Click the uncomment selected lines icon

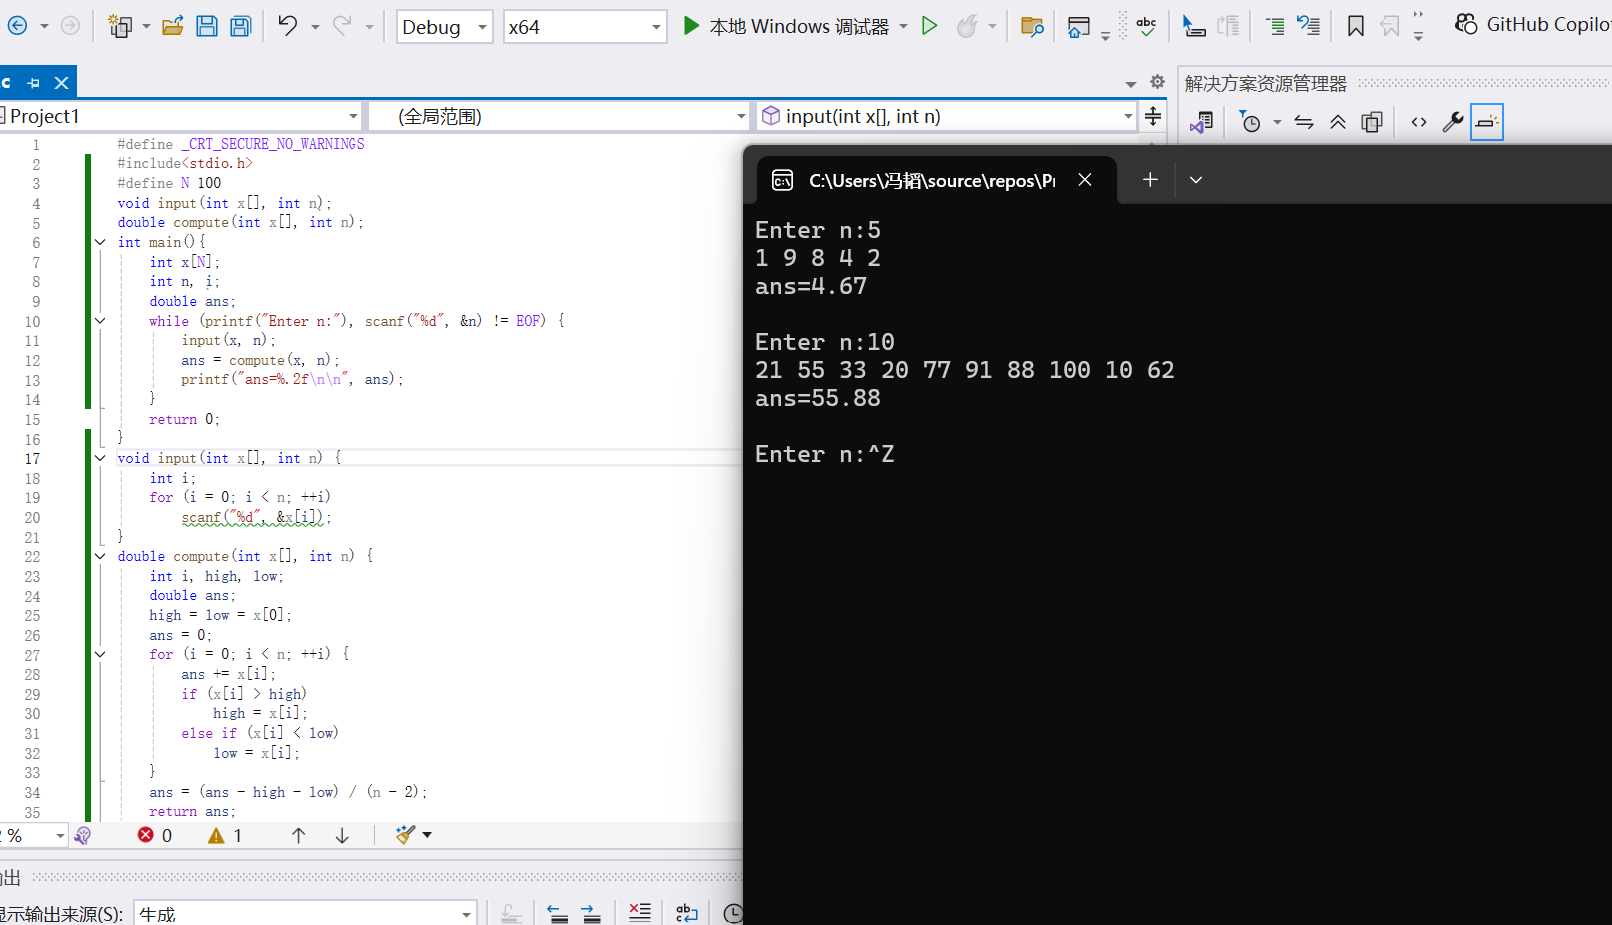pyautogui.click(x=1309, y=26)
